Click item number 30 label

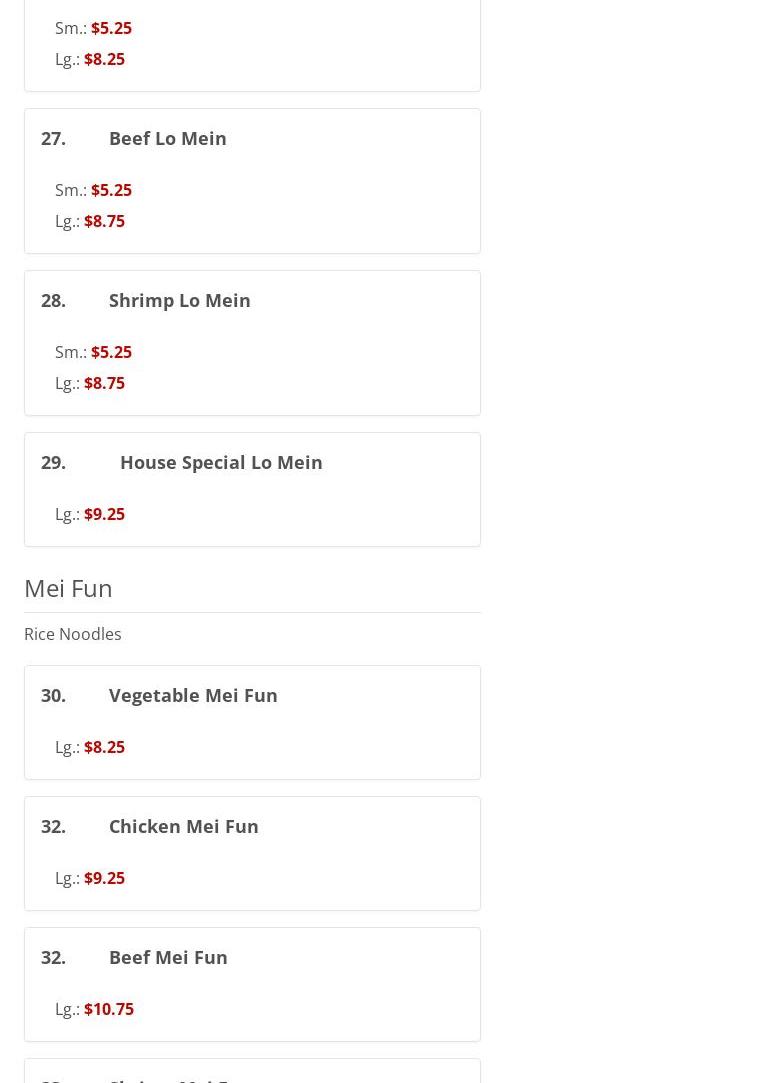pos(53,695)
